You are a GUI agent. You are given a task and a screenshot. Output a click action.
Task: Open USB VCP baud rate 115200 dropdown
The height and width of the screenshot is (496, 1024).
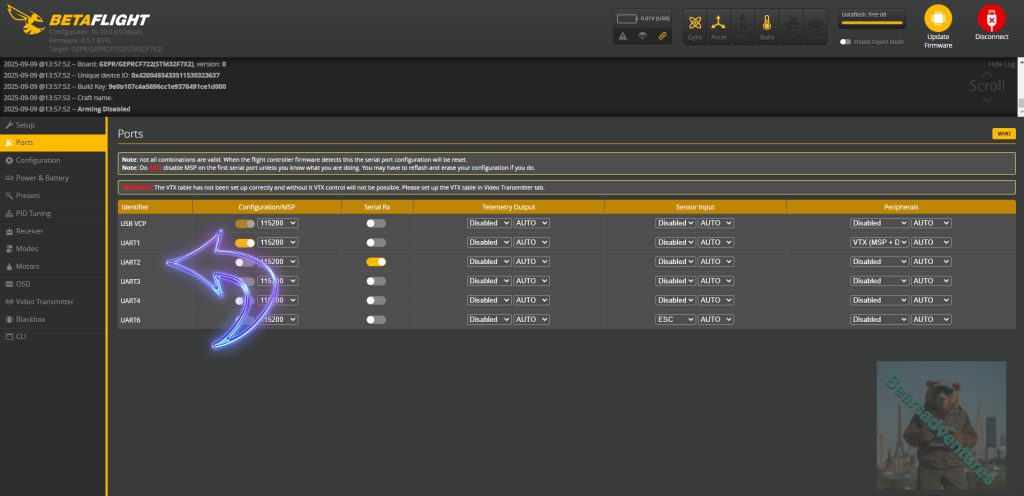tap(277, 223)
